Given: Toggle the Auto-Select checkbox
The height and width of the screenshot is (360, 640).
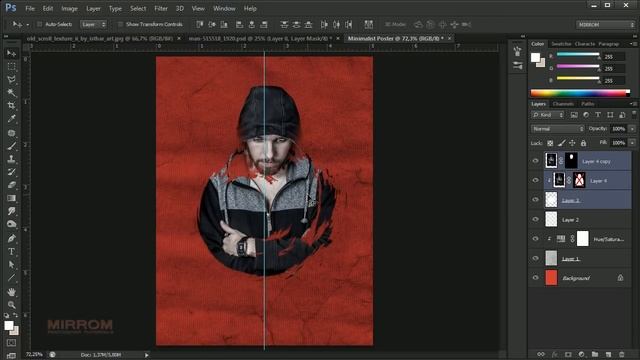Looking at the screenshot, I should tap(40, 24).
